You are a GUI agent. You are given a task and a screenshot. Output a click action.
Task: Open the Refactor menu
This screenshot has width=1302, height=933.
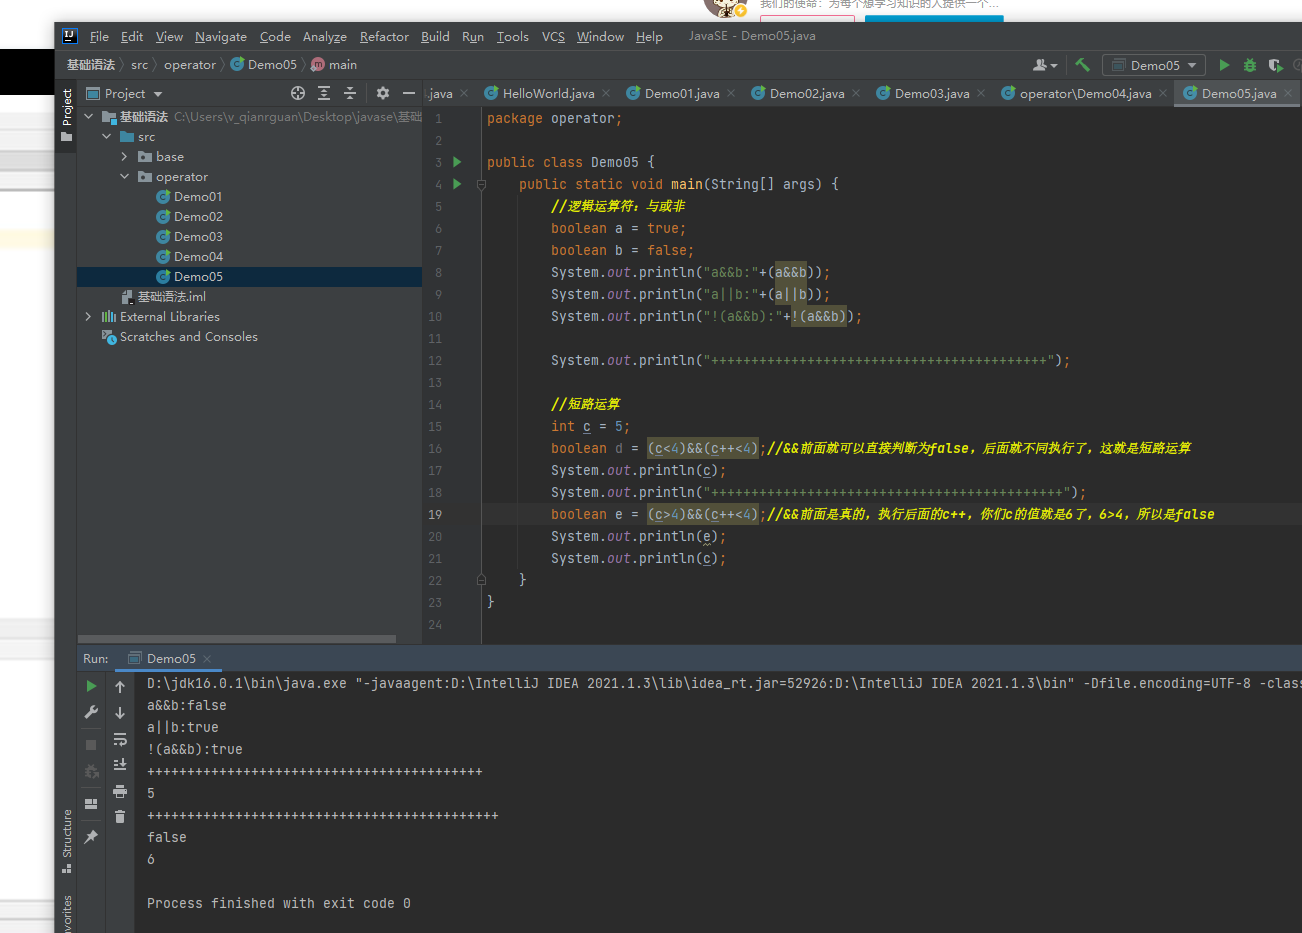tap(384, 37)
